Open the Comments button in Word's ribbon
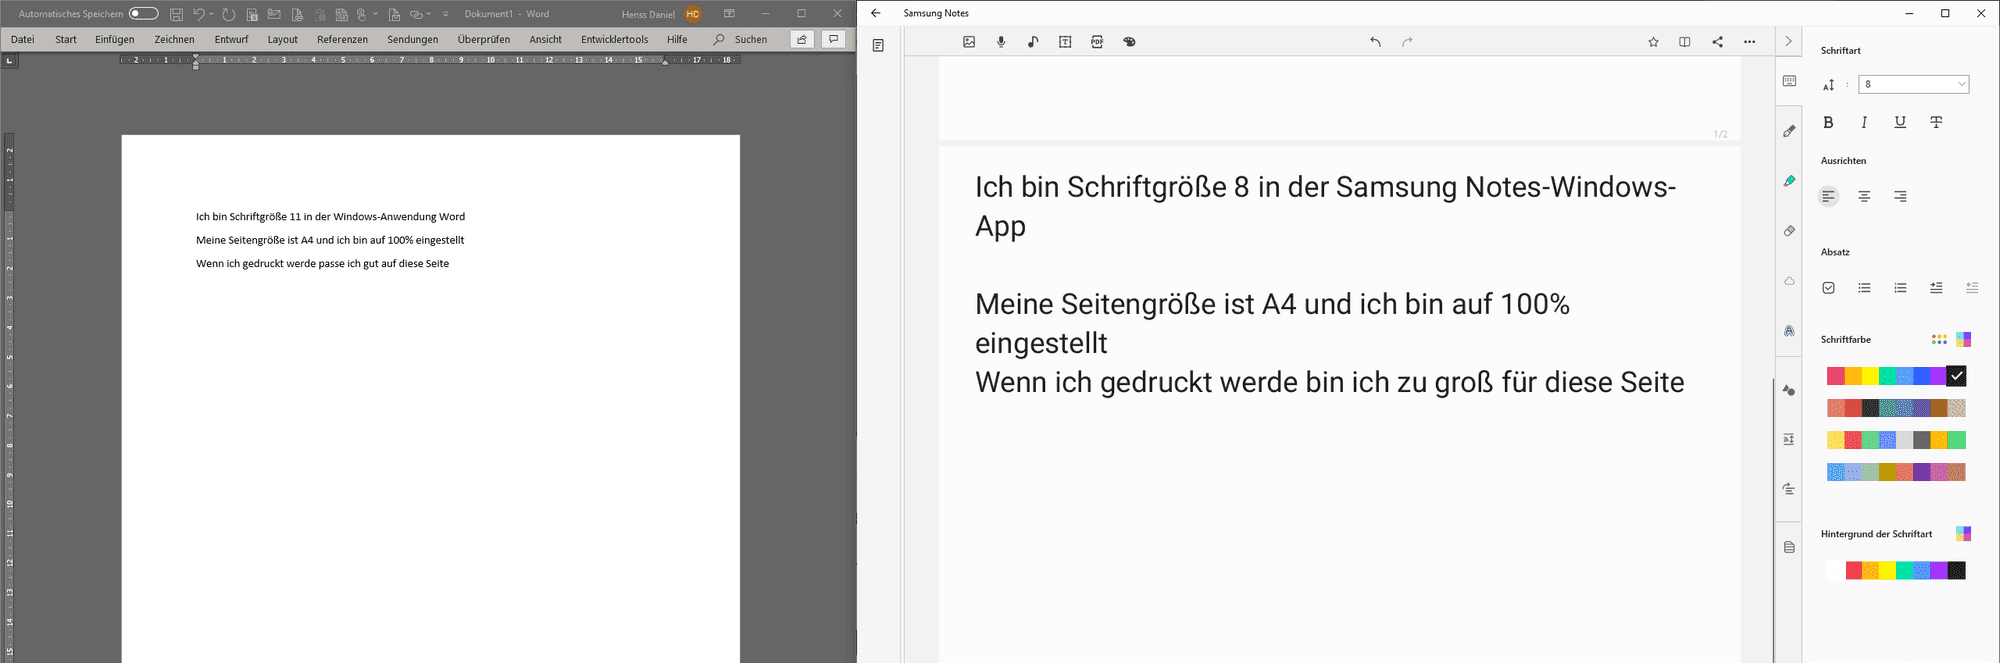The image size is (2000, 663). 833,39
